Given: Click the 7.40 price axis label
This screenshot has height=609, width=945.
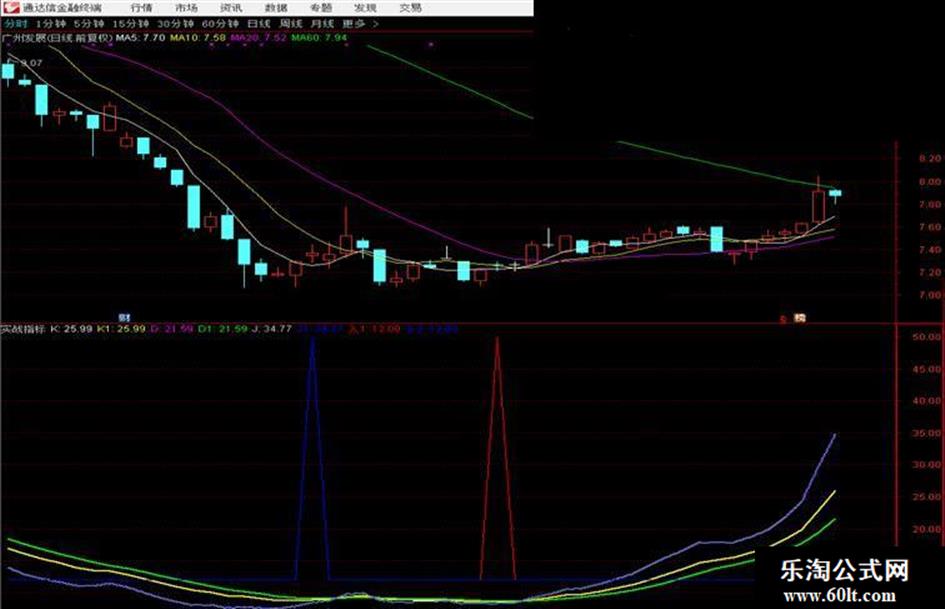Looking at the screenshot, I should pyautogui.click(x=929, y=250).
